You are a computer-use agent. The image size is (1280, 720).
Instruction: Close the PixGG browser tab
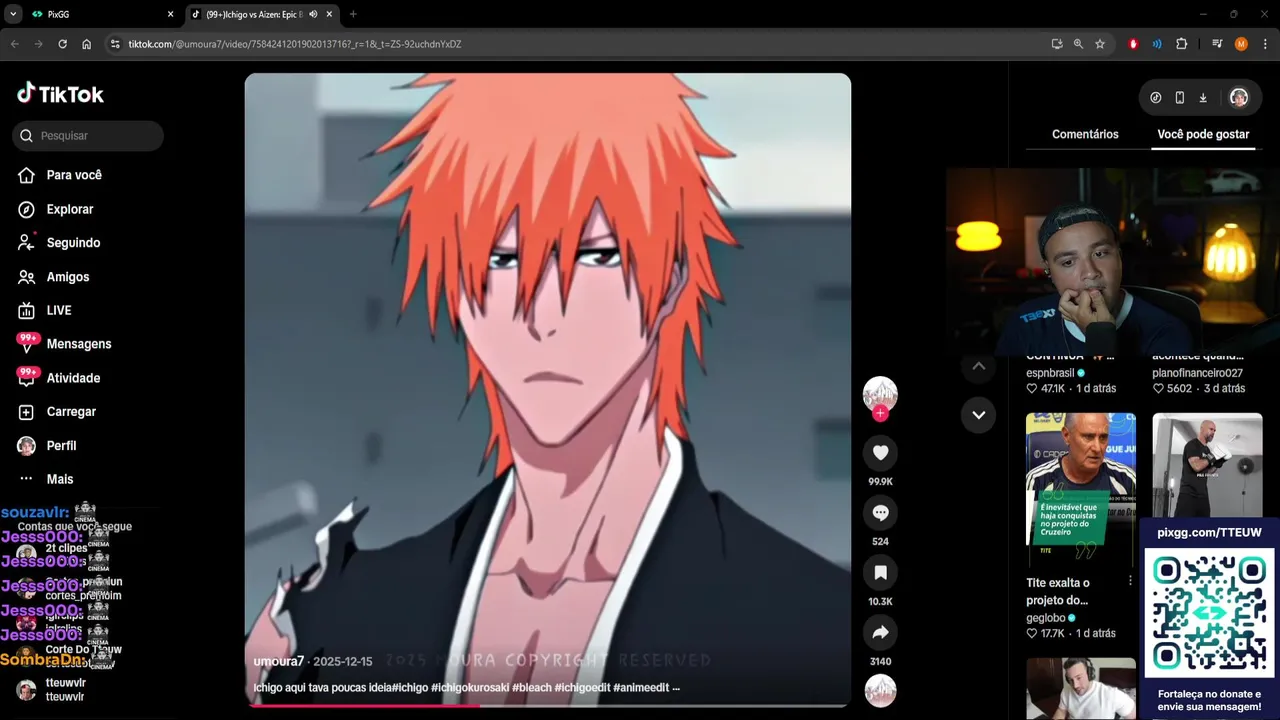(170, 14)
